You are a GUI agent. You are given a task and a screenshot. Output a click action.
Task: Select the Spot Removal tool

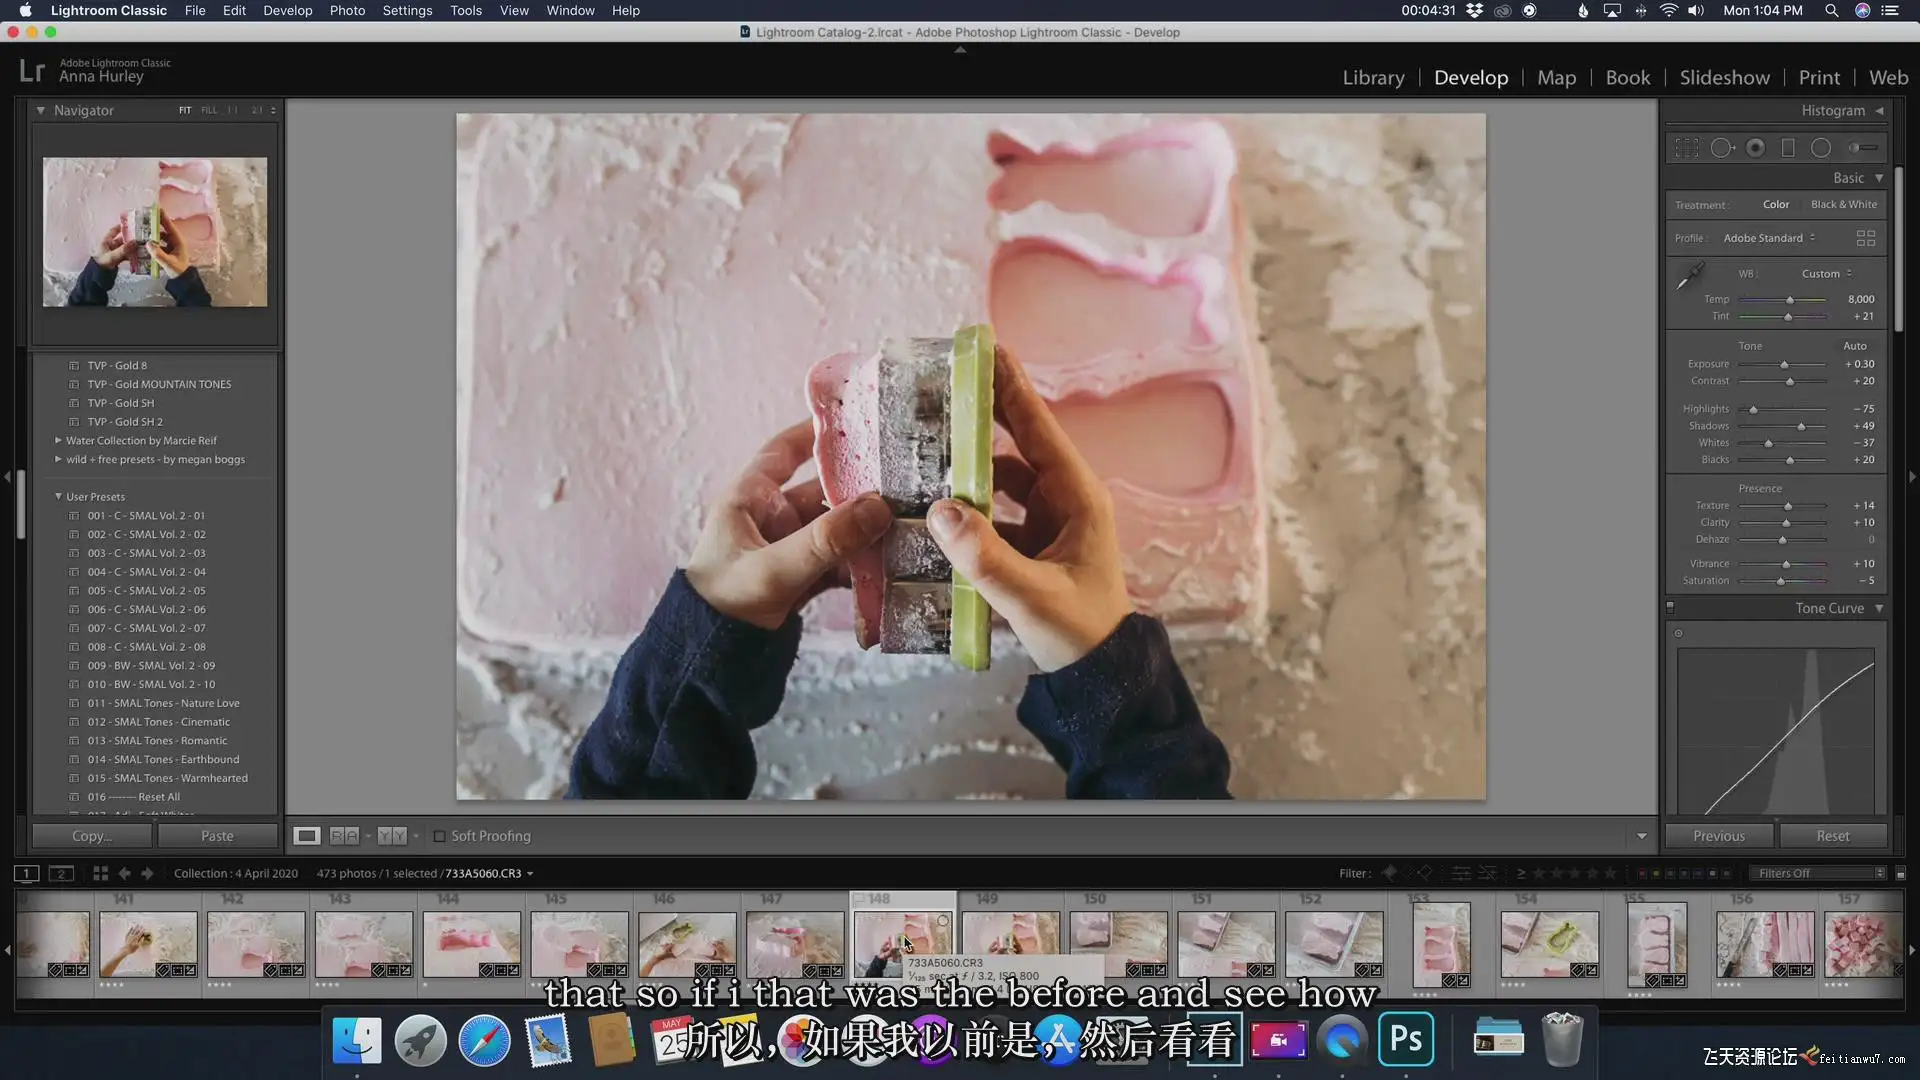[1722, 148]
